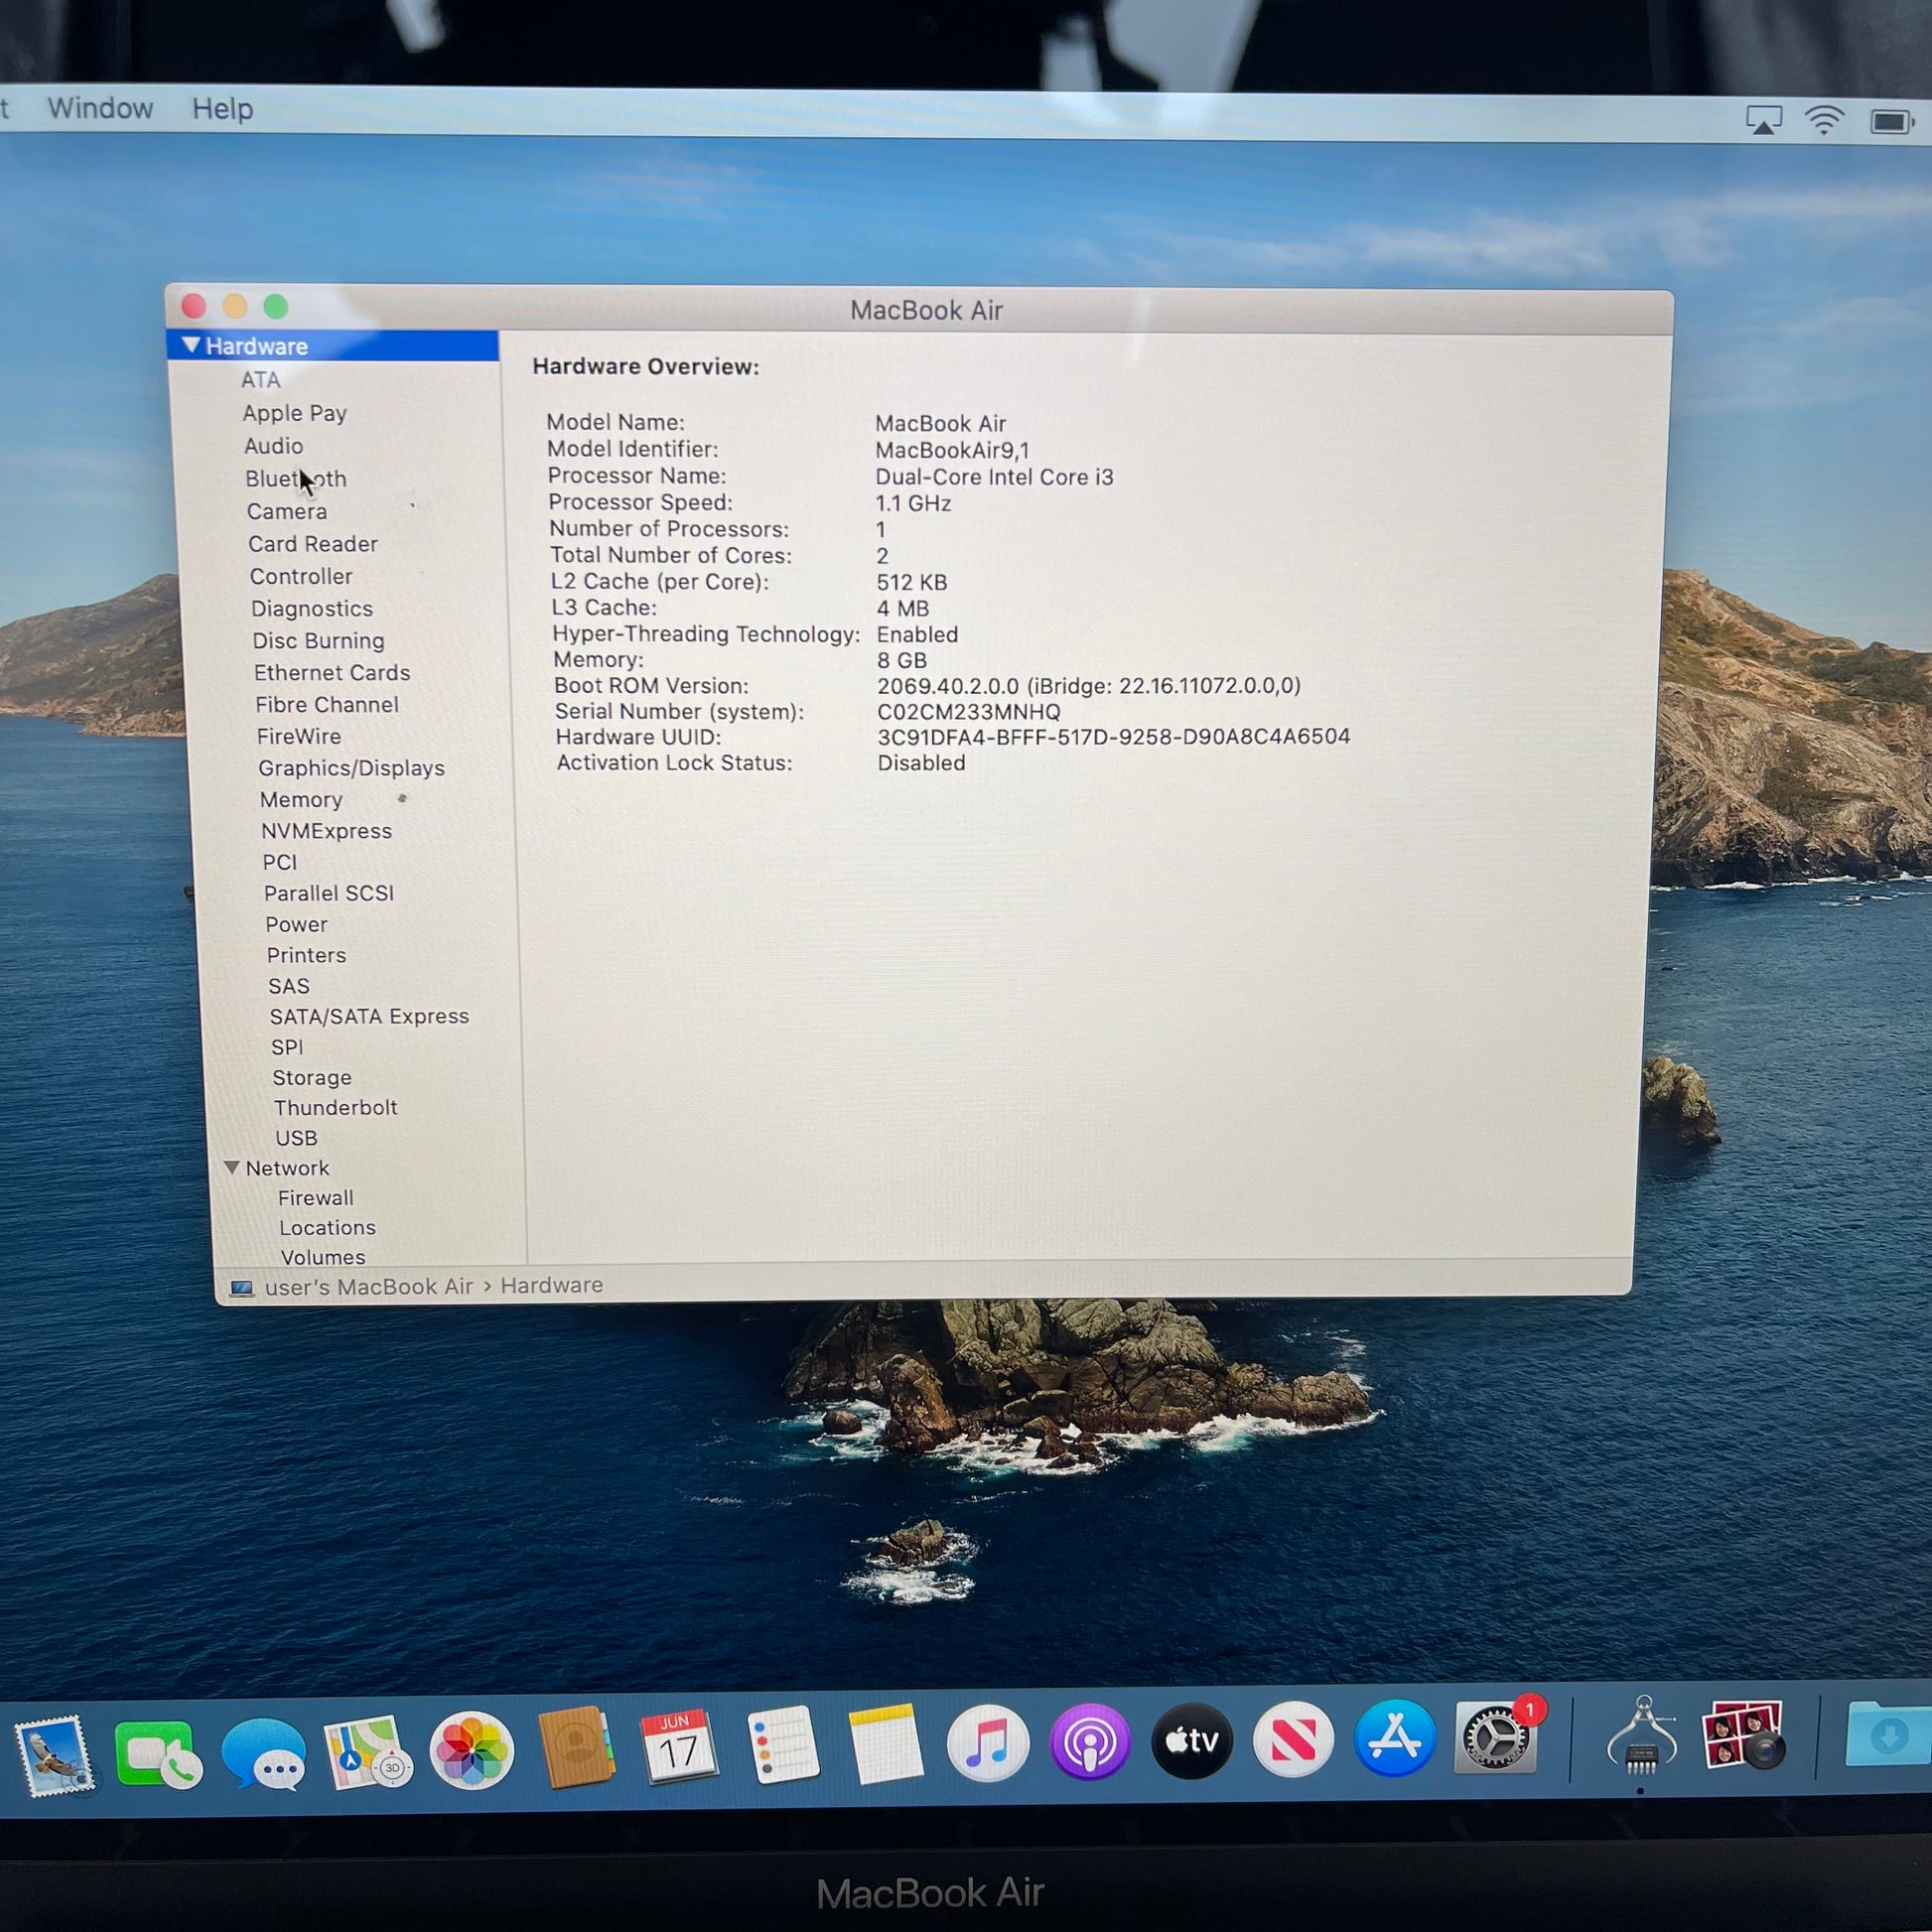1932x1932 pixels.
Task: Open the Calendar showing JUN 17
Action: pyautogui.click(x=679, y=1747)
